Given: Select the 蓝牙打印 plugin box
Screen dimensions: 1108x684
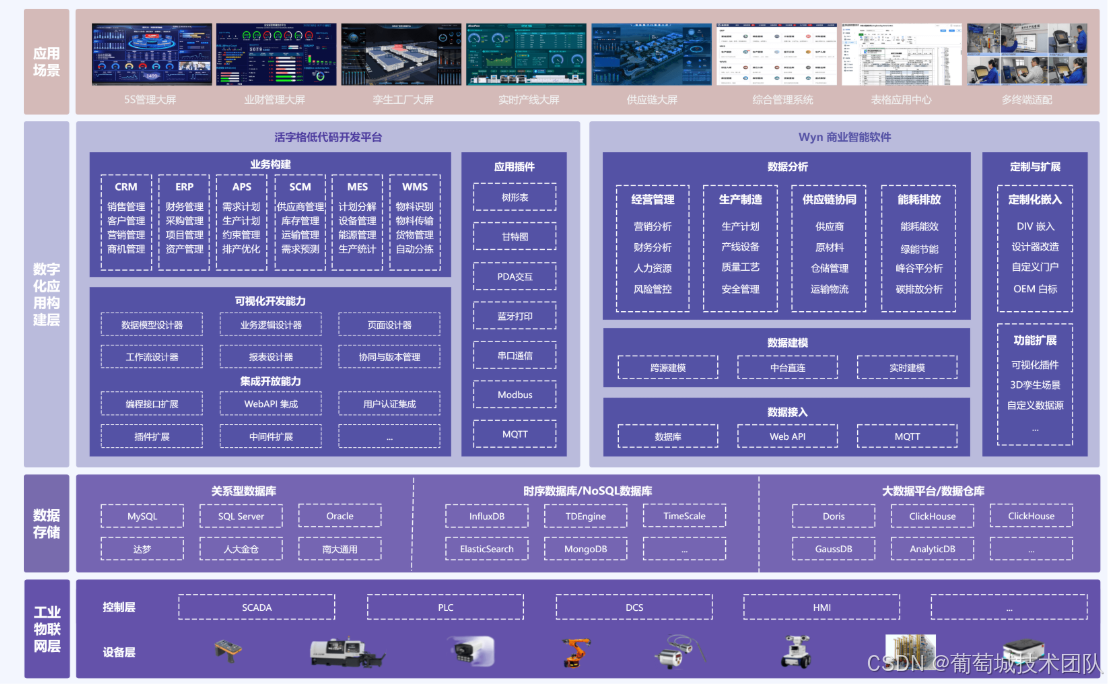Looking at the screenshot, I should (514, 316).
